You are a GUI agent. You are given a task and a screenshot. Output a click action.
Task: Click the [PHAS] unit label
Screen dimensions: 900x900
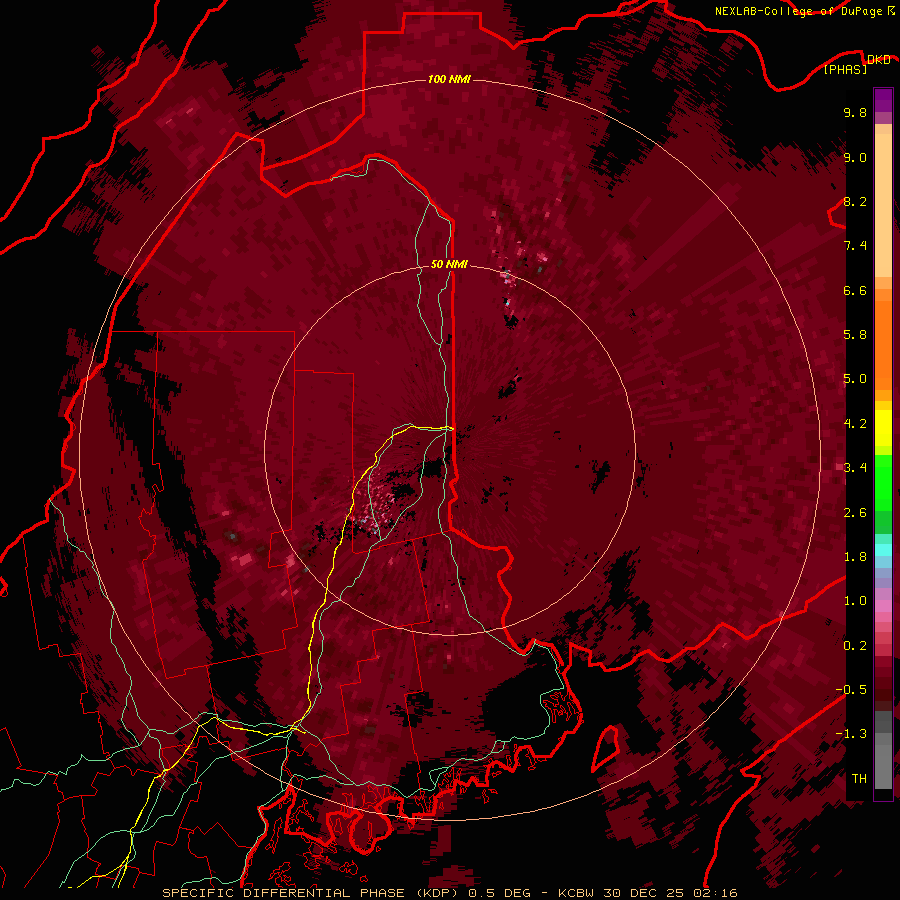click(x=845, y=69)
